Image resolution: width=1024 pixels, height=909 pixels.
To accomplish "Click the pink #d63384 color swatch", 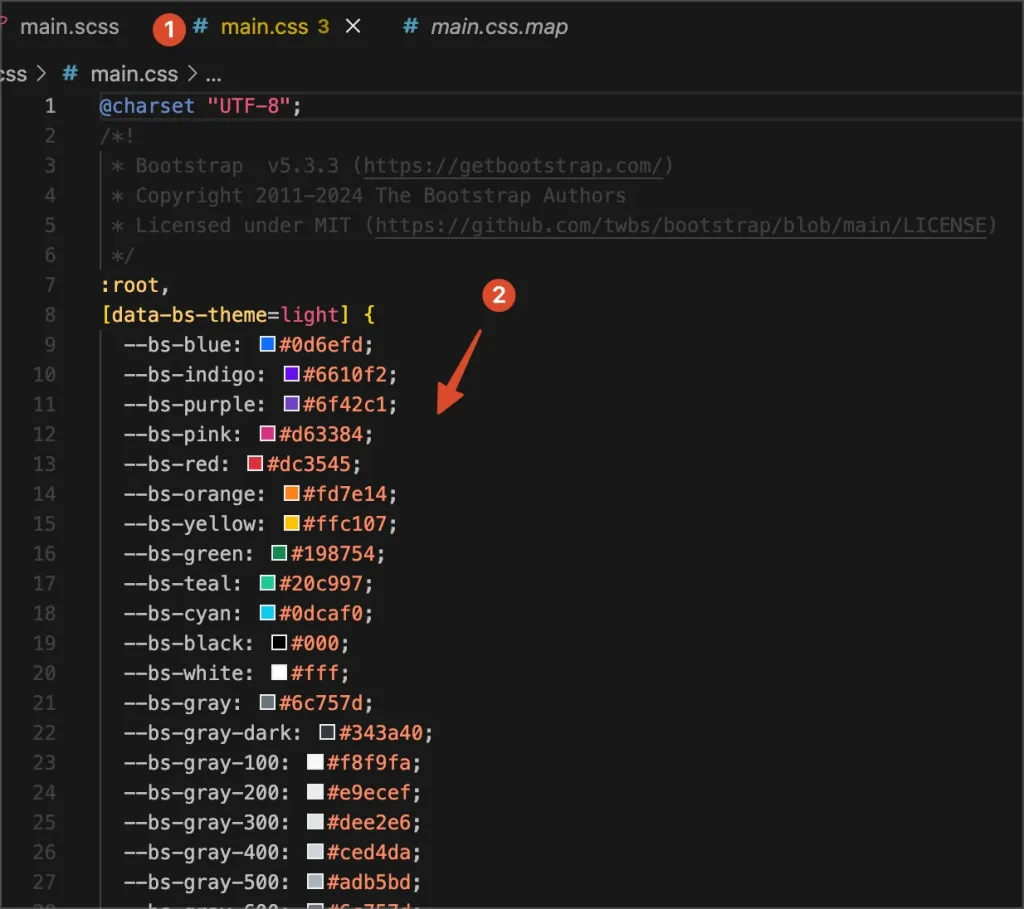I will click(268, 434).
